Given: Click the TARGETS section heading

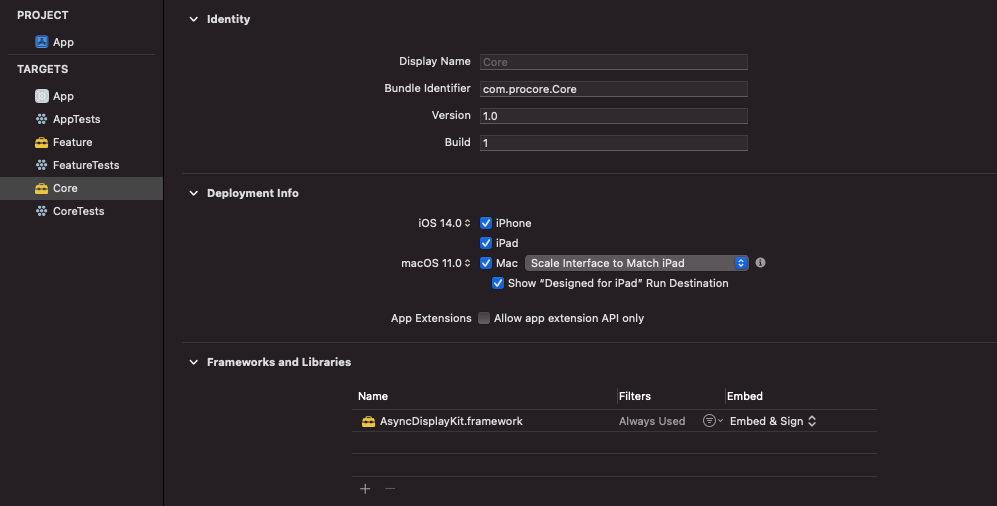Looking at the screenshot, I should [x=43, y=69].
